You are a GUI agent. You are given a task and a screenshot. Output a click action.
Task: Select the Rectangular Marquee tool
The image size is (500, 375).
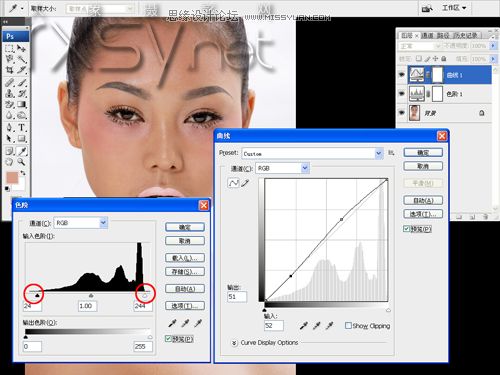point(10,49)
